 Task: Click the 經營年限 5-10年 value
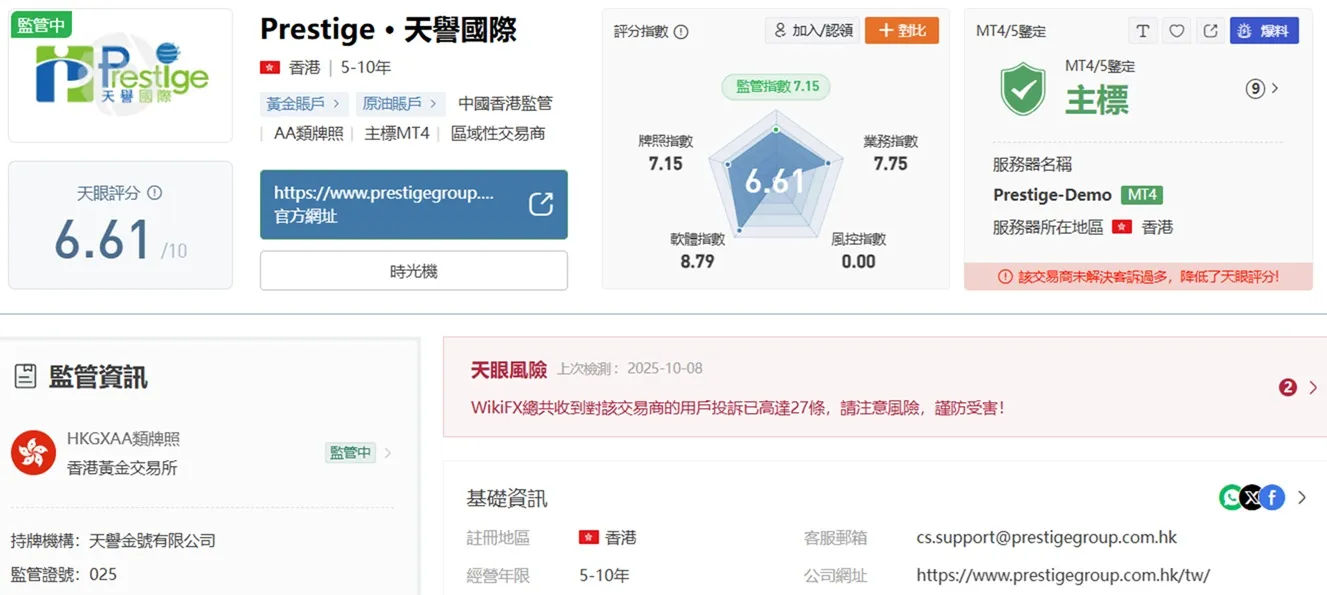604,575
